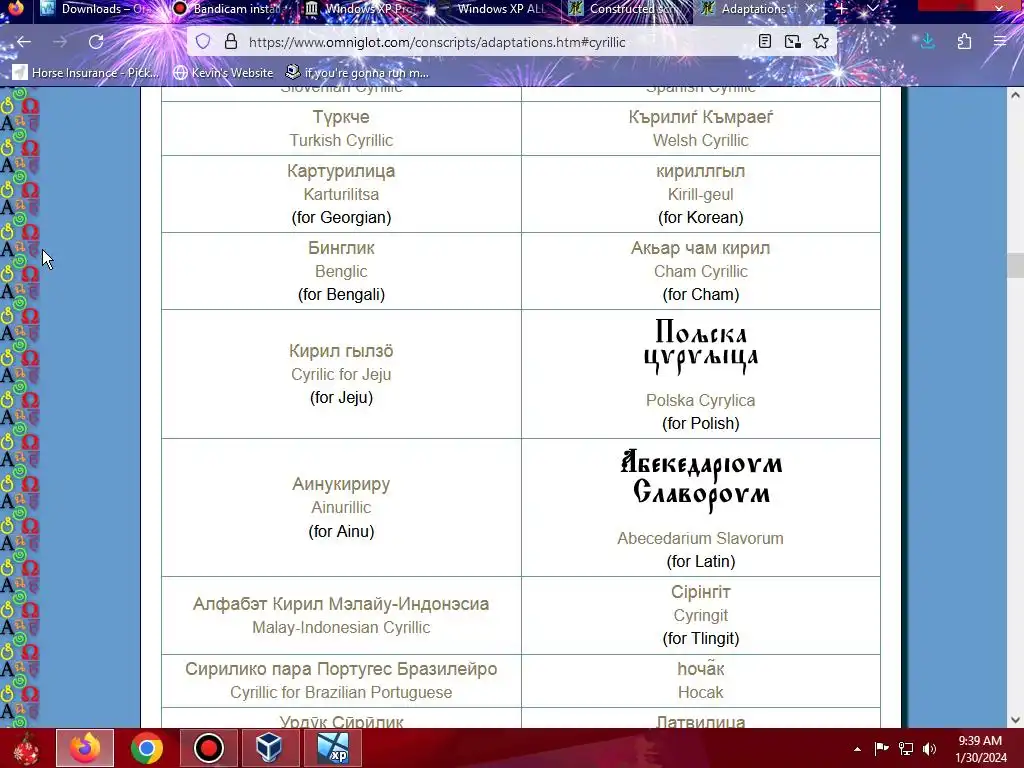
Task: Open Firefox from the taskbar
Action: [85, 748]
